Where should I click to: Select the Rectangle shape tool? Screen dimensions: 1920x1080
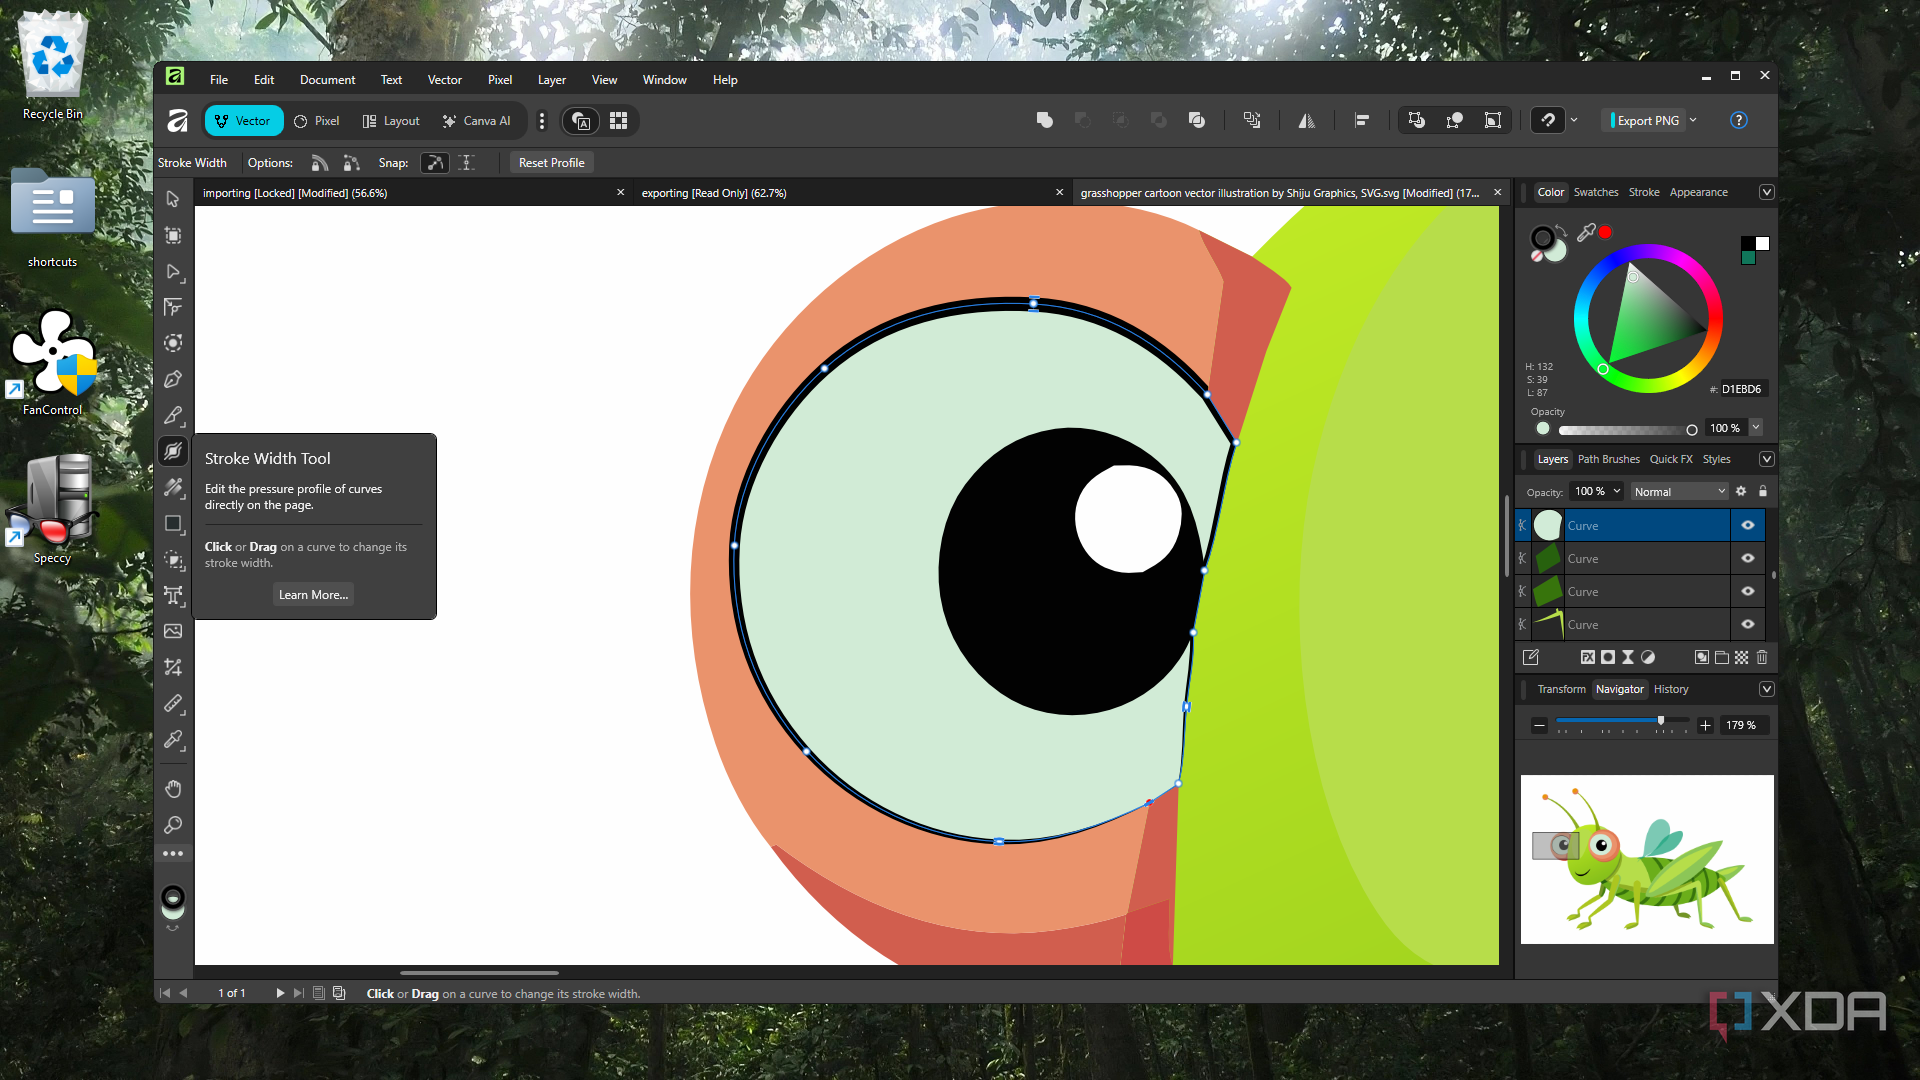(173, 523)
